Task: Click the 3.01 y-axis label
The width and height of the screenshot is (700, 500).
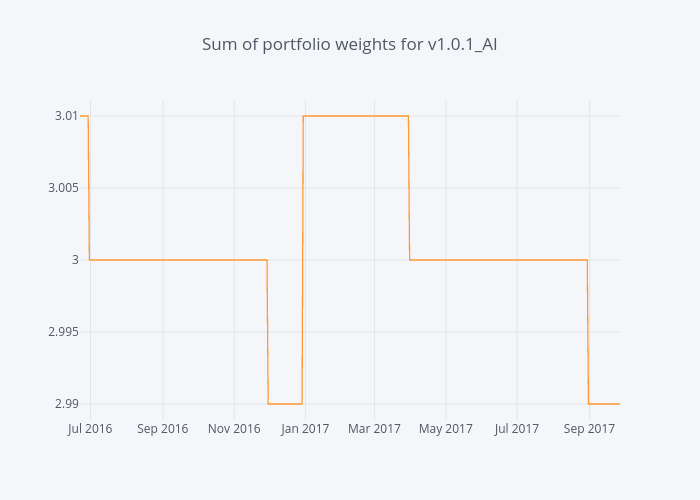Action: pos(66,116)
